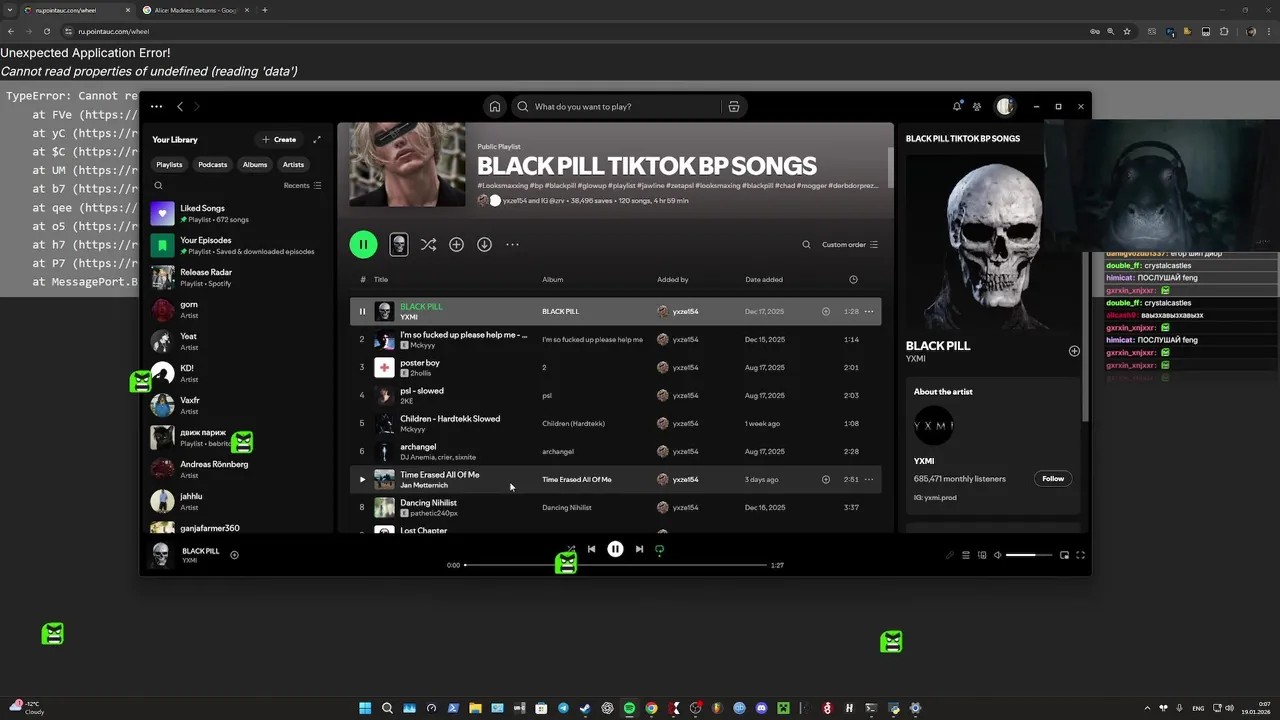Open Discord from the taskbar

tap(761, 708)
